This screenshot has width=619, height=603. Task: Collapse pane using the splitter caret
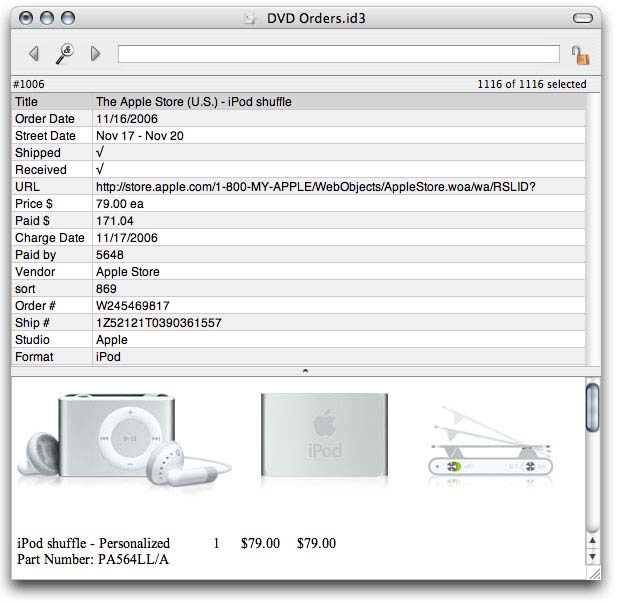click(x=305, y=371)
